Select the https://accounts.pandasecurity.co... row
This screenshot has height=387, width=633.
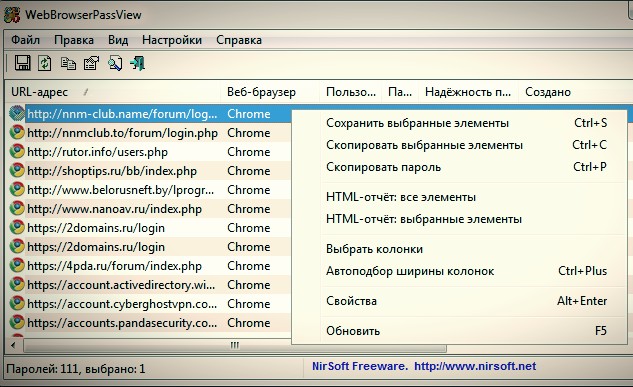pyautogui.click(x=122, y=322)
